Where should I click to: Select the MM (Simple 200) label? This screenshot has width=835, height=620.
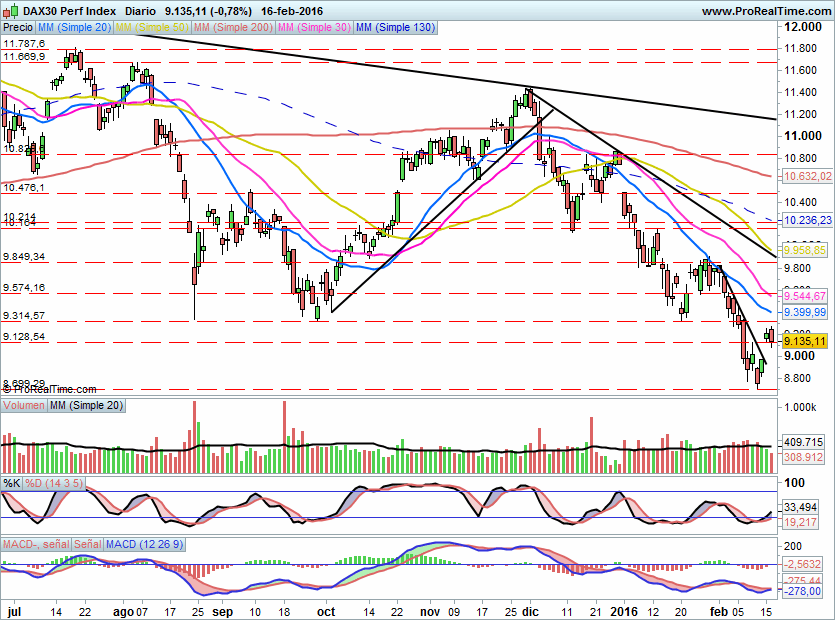(233, 27)
